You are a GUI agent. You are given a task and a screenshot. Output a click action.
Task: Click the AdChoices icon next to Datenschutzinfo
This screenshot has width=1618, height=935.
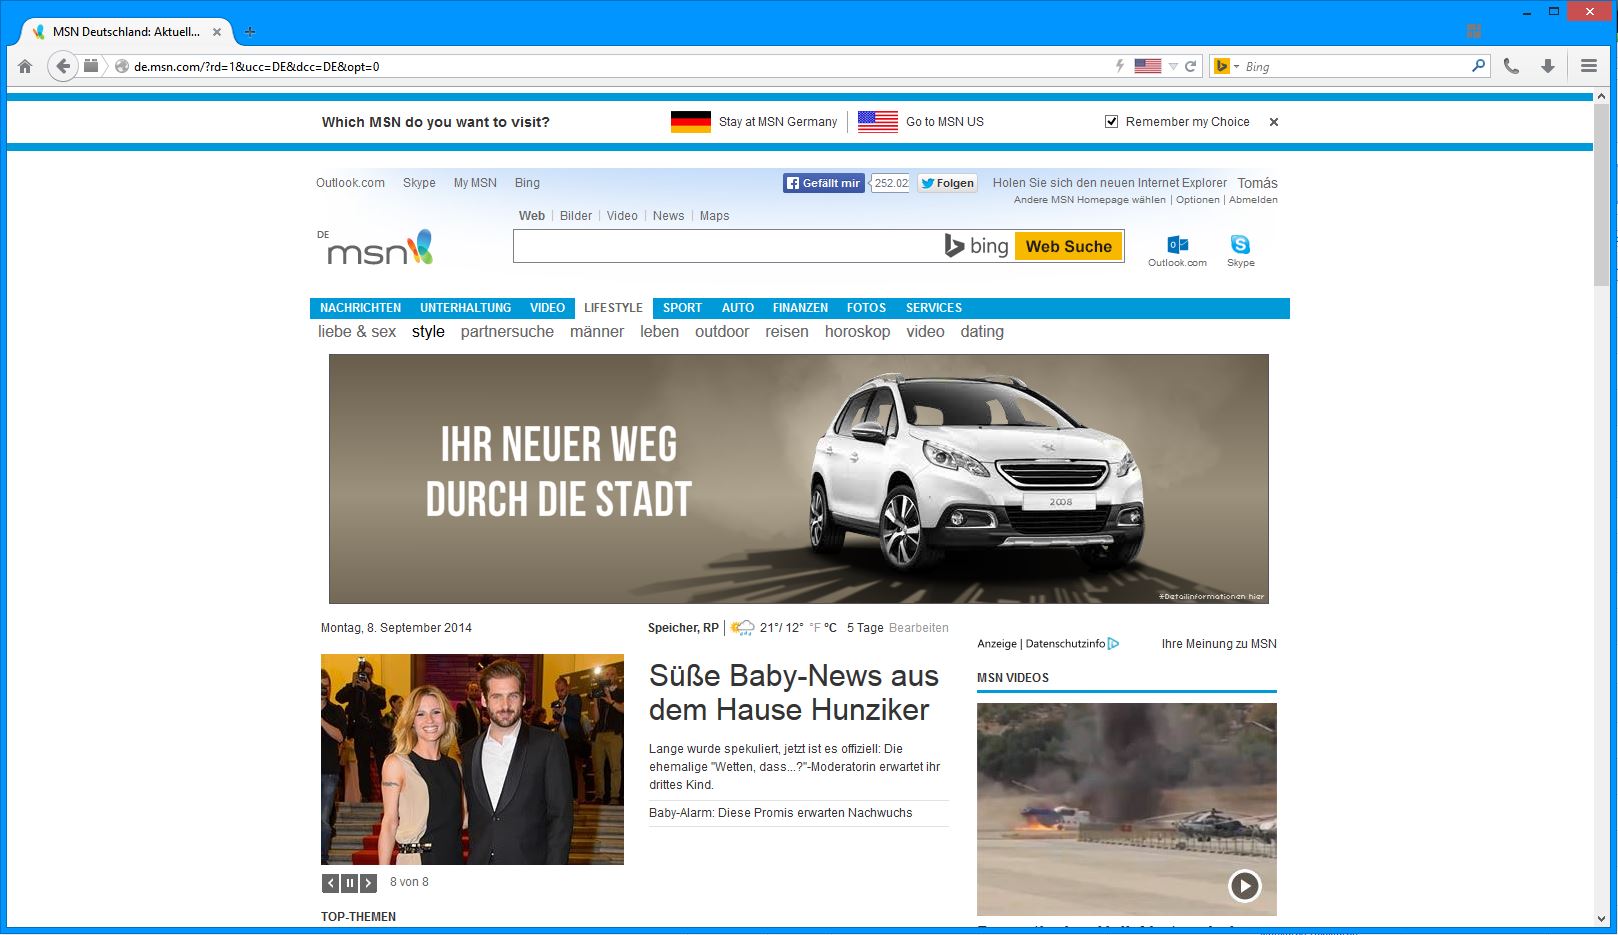pos(1114,644)
